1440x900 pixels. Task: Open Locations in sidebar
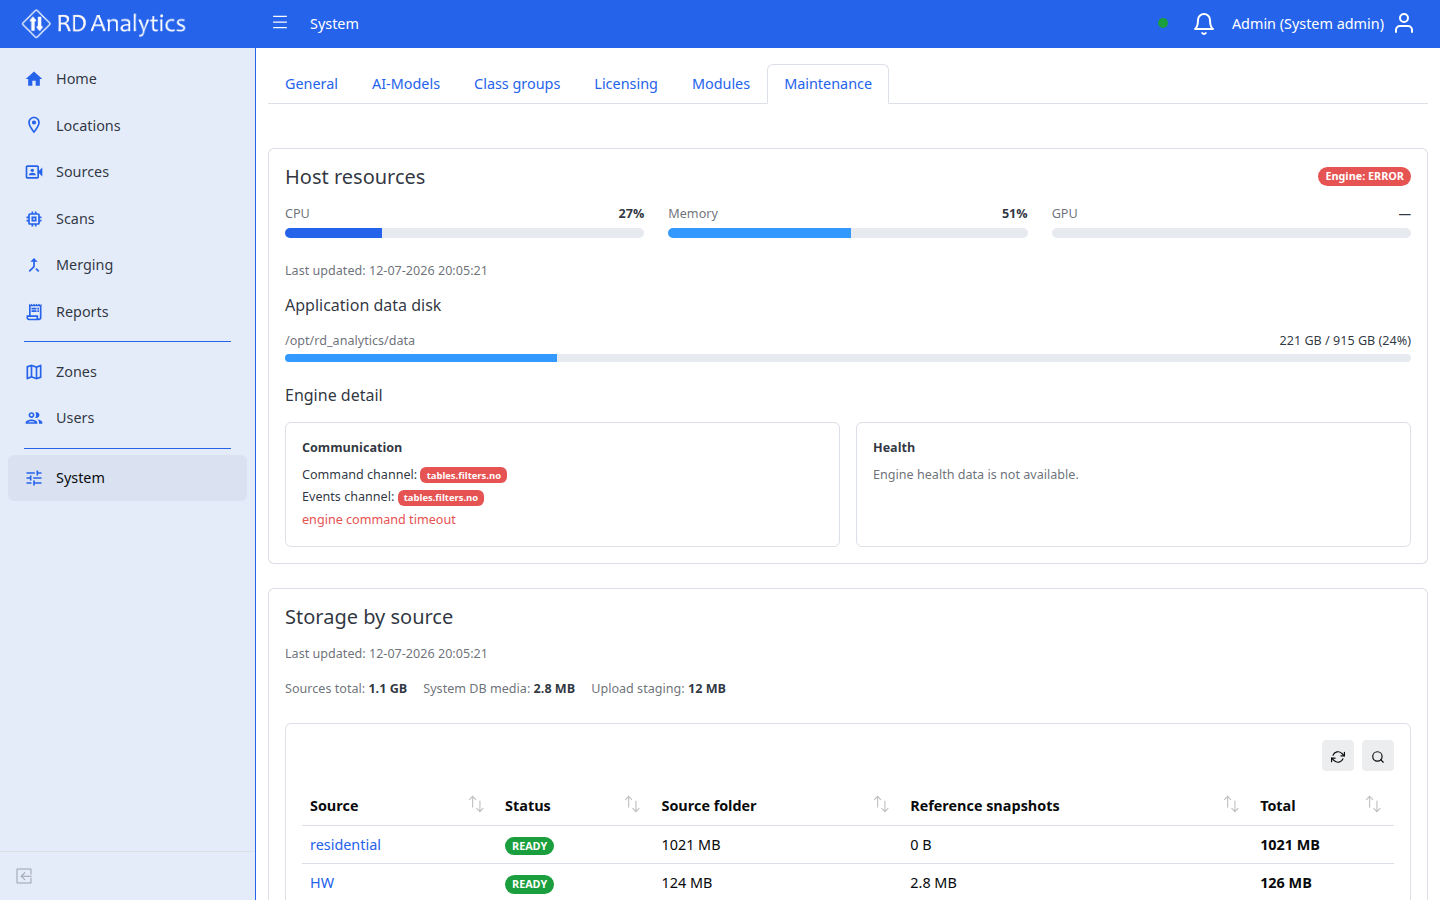(x=127, y=125)
